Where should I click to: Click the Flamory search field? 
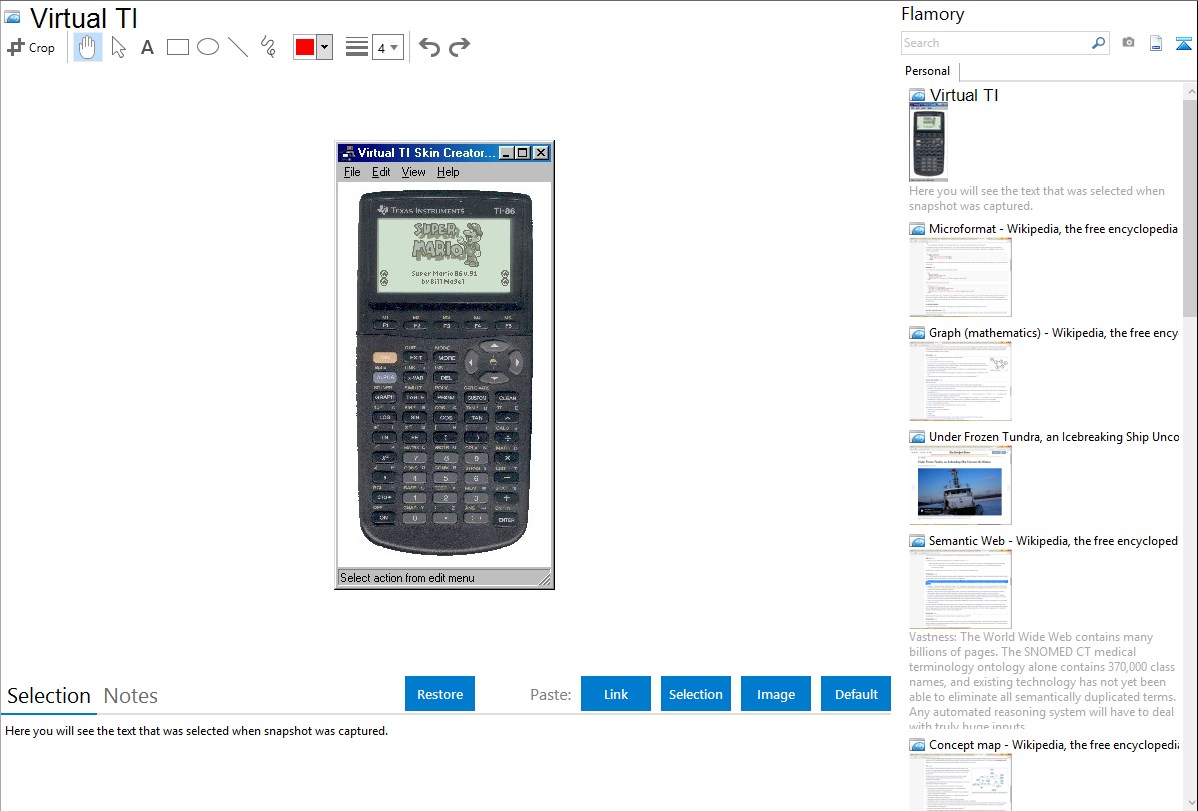tap(996, 43)
